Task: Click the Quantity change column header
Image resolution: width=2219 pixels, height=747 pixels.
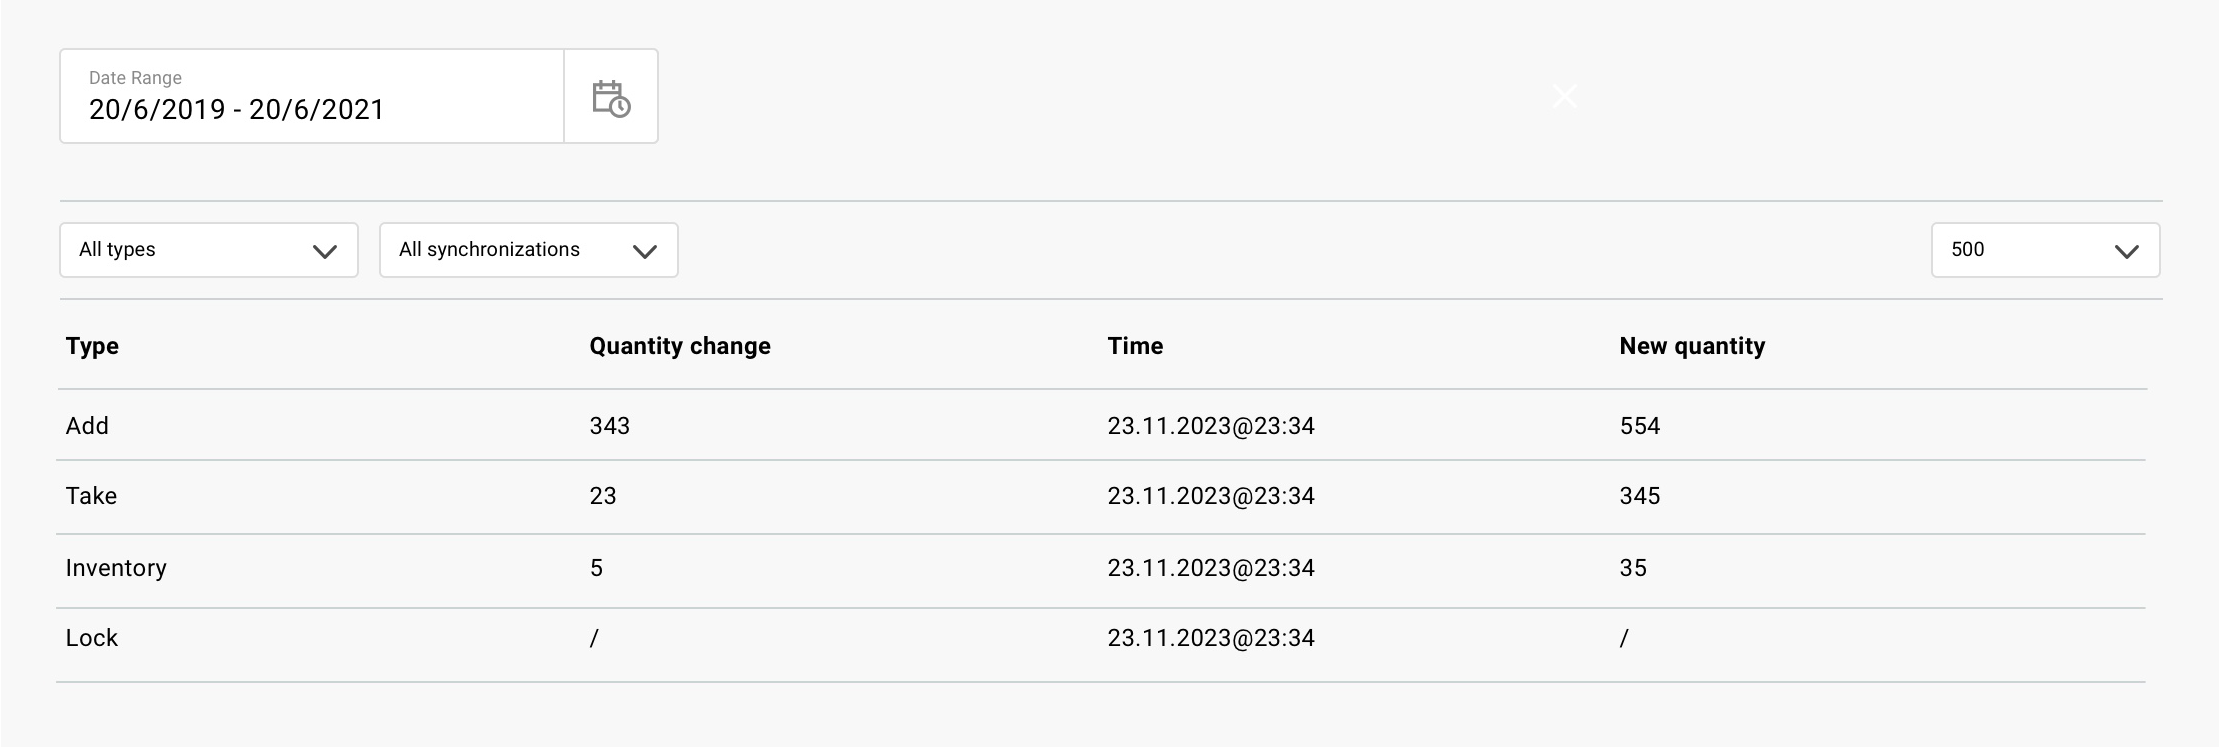Action: pos(680,346)
